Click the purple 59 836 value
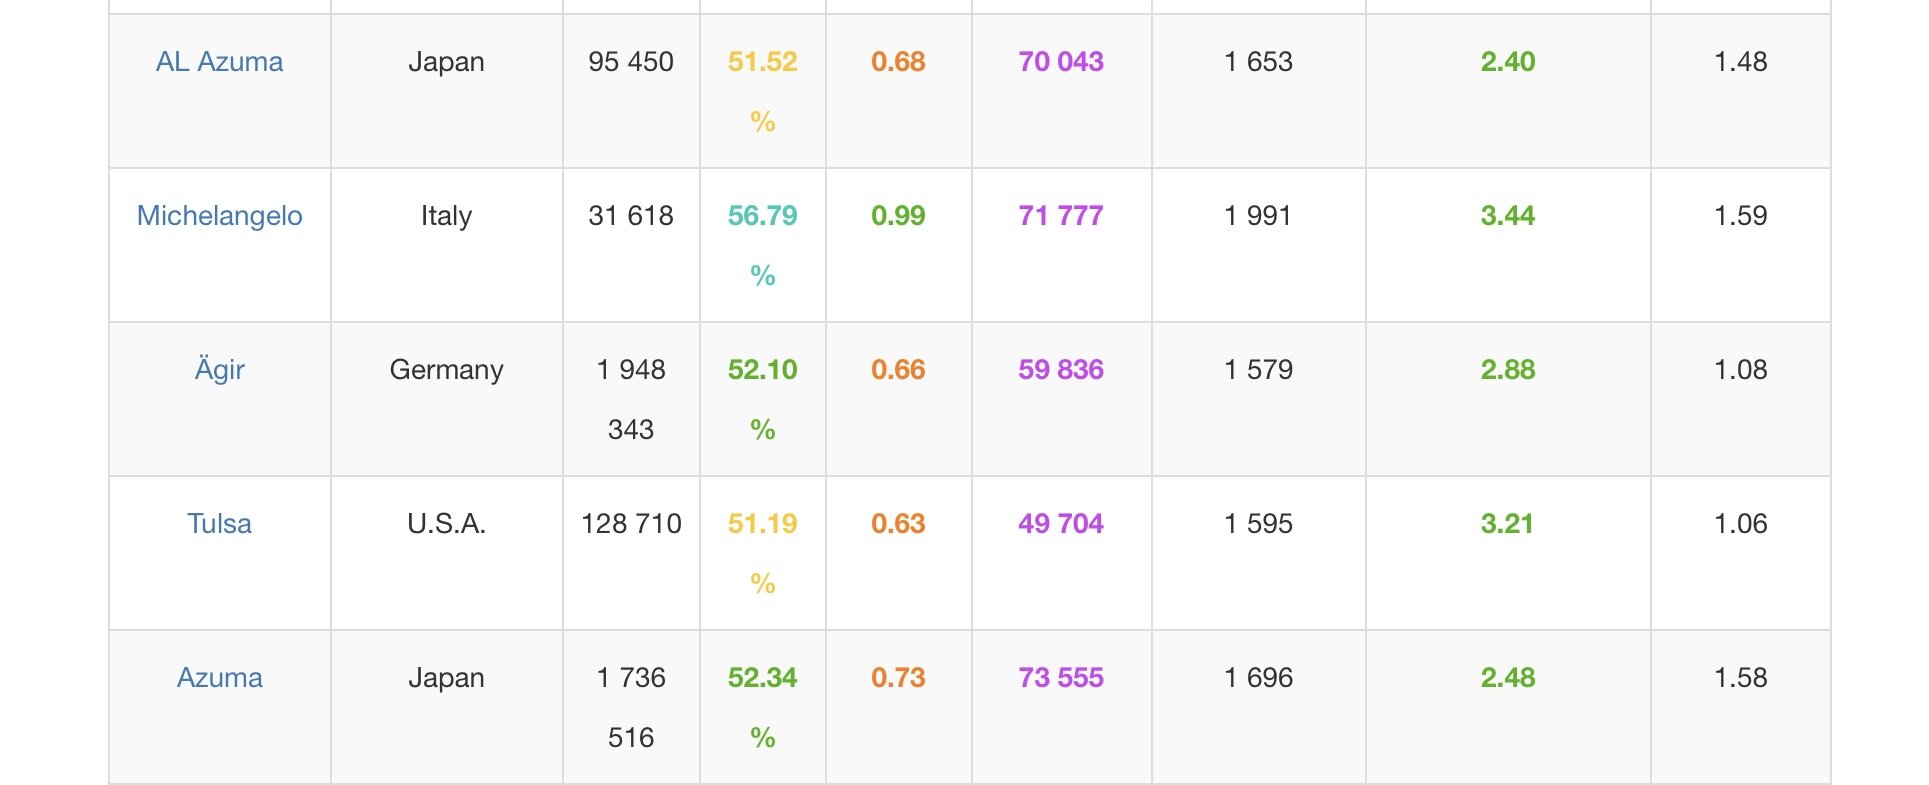The image size is (1929, 785). click(x=1060, y=370)
